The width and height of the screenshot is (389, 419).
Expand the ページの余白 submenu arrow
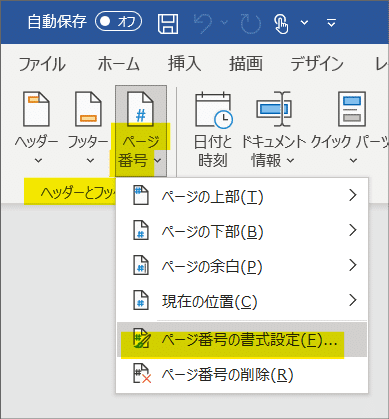pyautogui.click(x=353, y=265)
